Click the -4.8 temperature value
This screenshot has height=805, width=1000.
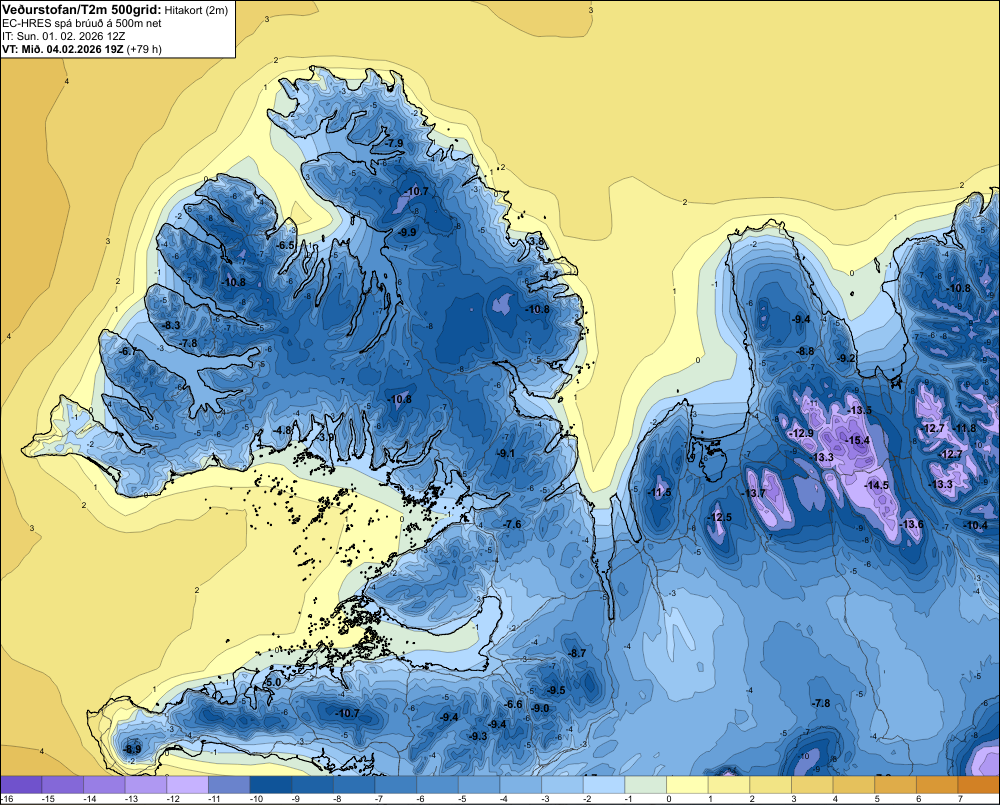click(282, 430)
